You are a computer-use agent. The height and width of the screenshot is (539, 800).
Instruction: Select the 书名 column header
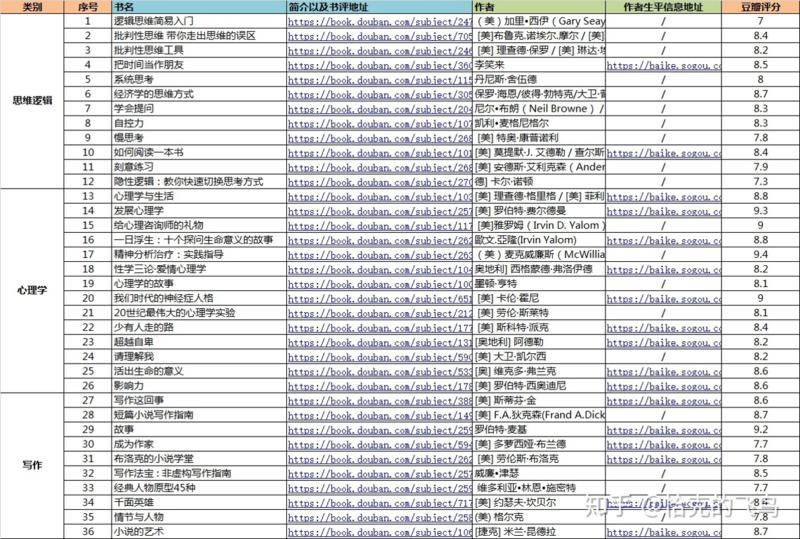pyautogui.click(x=199, y=7)
